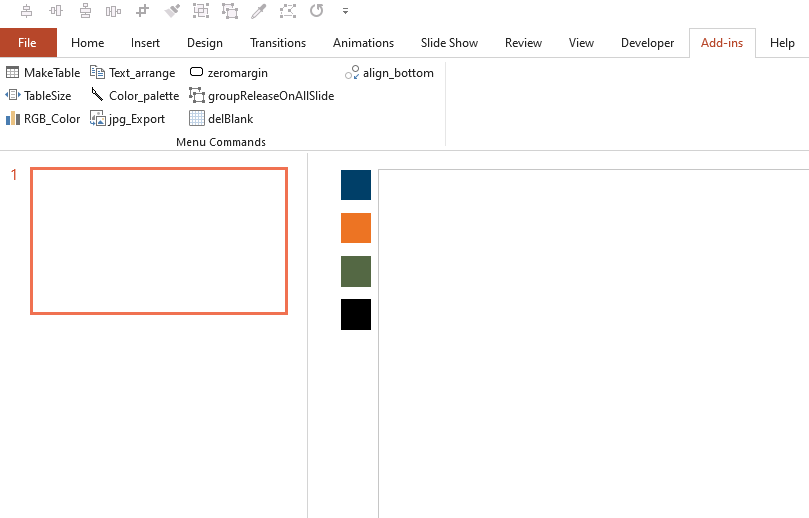Click the Distribute Horizontally icon
809x518 pixels.
pos(114,11)
